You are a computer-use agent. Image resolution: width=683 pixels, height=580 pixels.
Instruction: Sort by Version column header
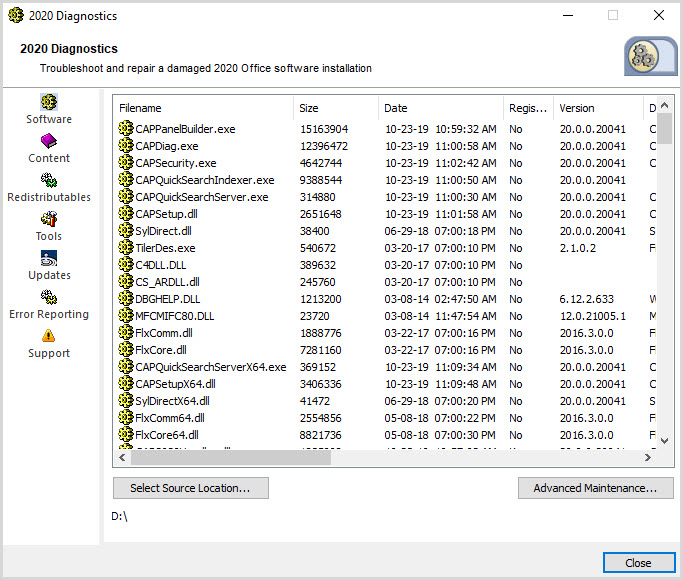(598, 108)
